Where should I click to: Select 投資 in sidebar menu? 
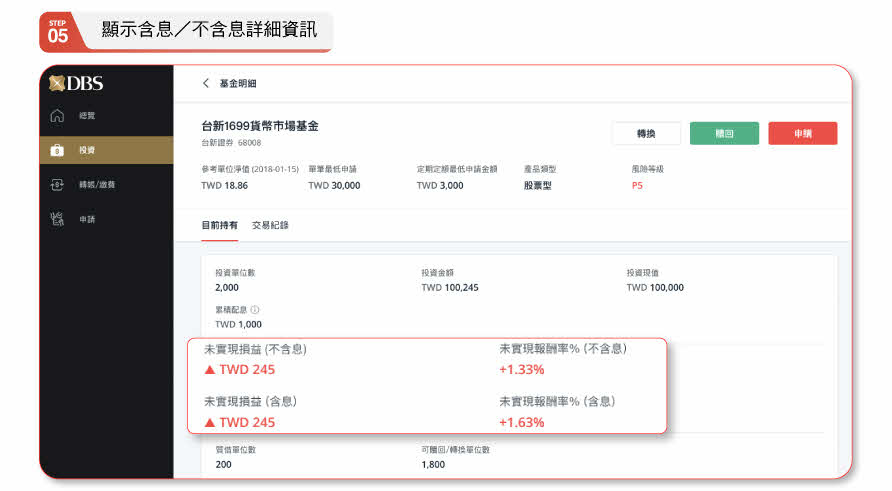[x=87, y=150]
